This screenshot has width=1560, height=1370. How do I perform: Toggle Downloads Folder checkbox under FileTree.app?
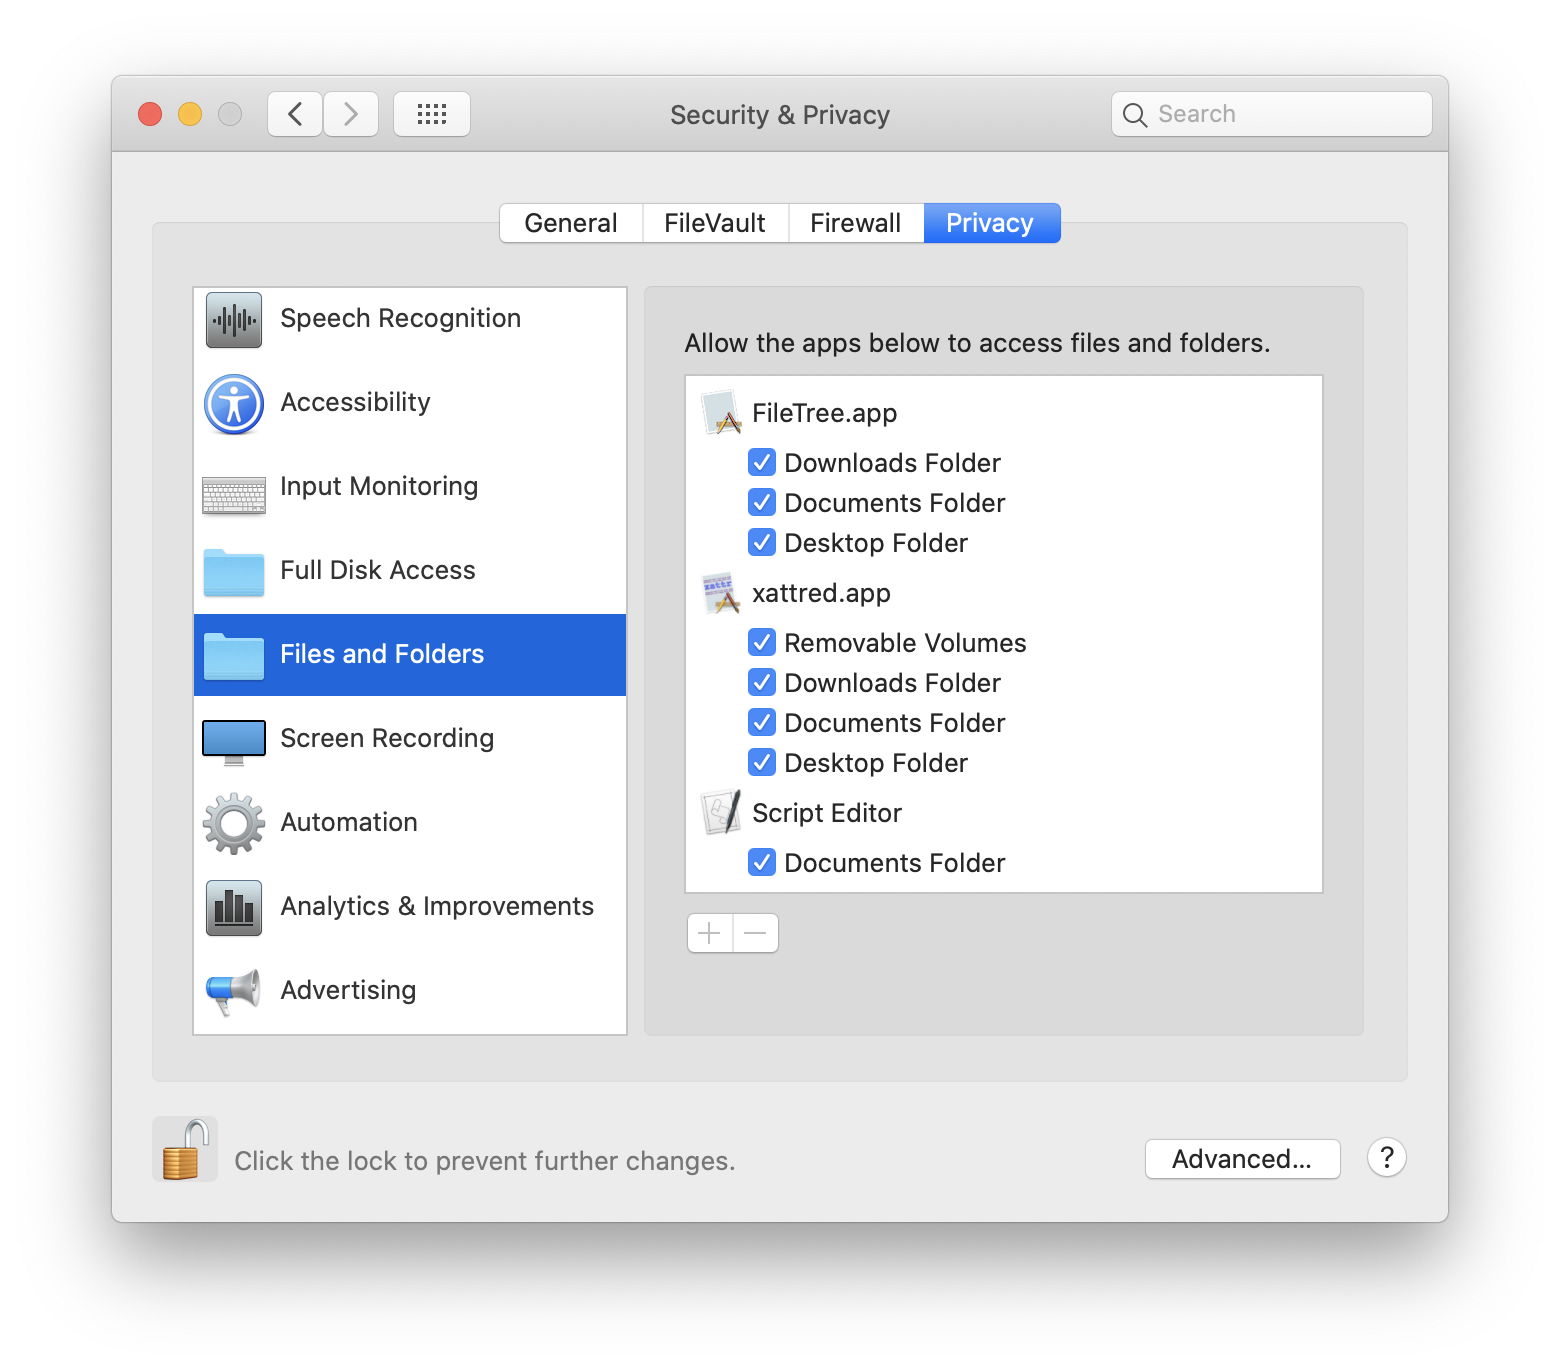pyautogui.click(x=762, y=462)
